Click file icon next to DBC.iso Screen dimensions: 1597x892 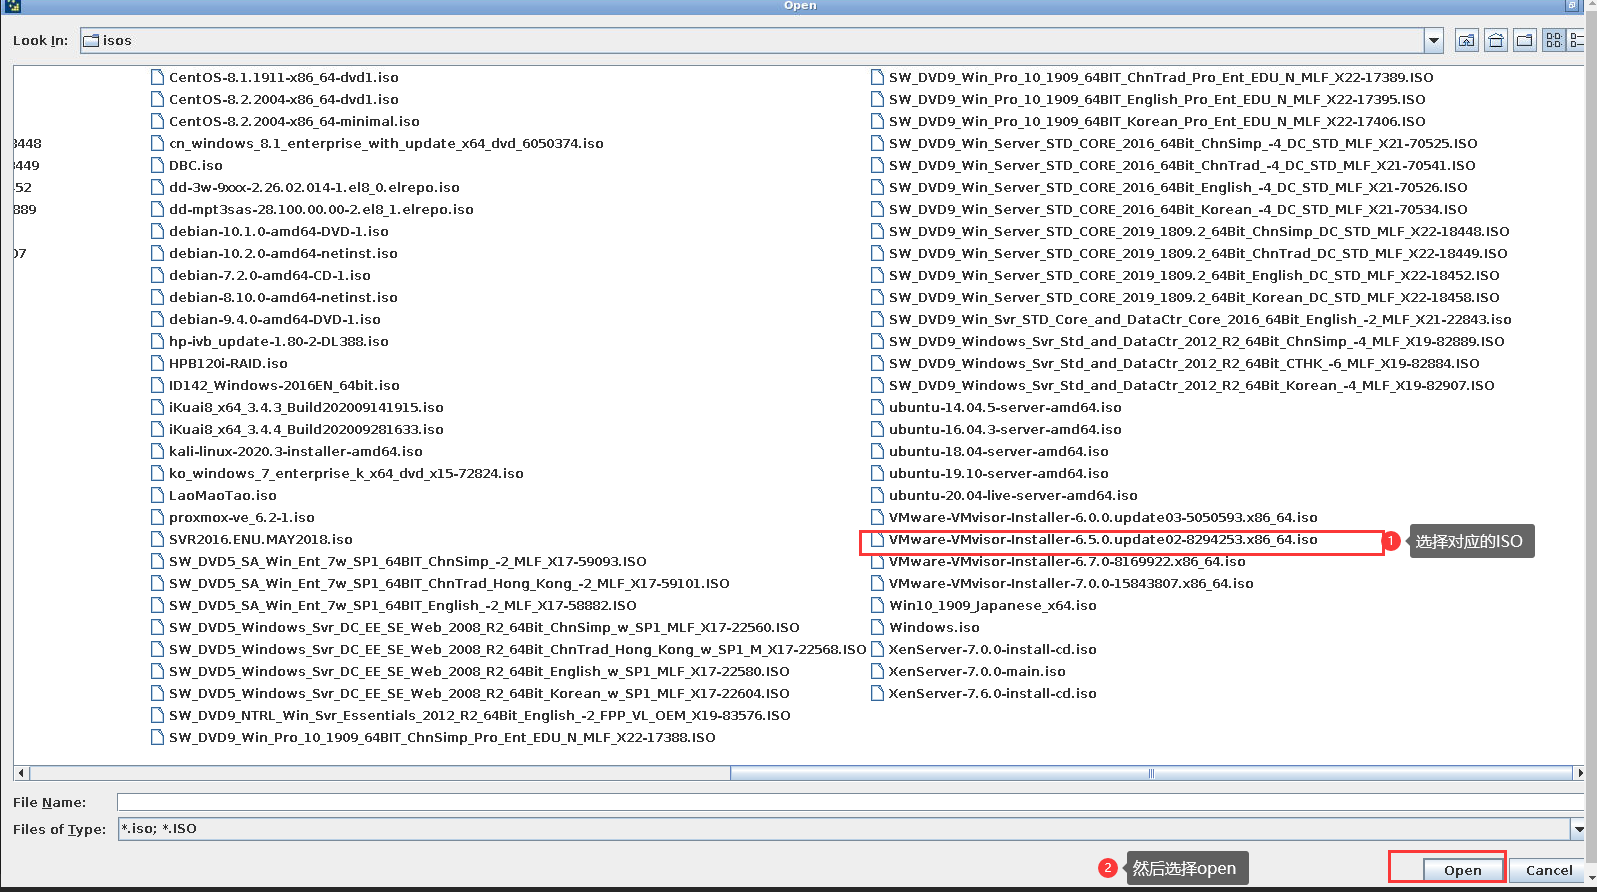pyautogui.click(x=157, y=166)
